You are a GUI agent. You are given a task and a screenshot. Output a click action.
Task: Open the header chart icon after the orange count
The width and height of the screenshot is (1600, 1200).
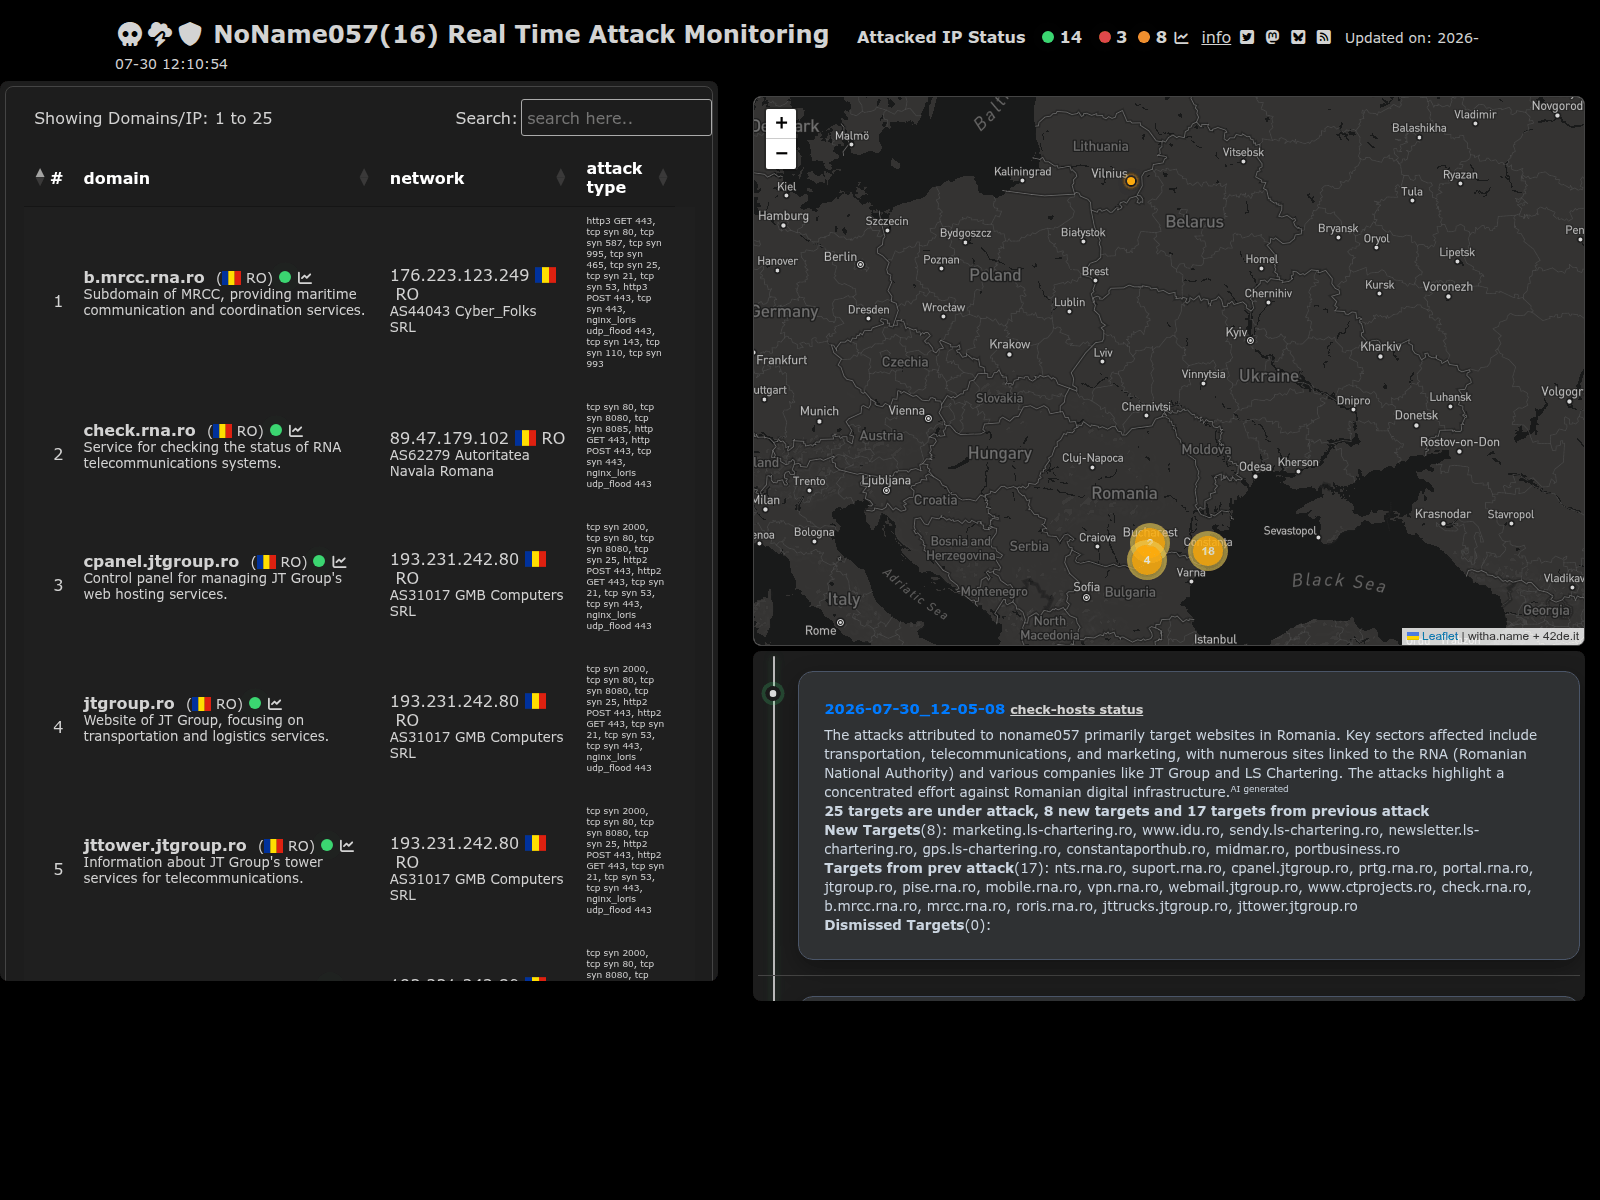point(1181,38)
